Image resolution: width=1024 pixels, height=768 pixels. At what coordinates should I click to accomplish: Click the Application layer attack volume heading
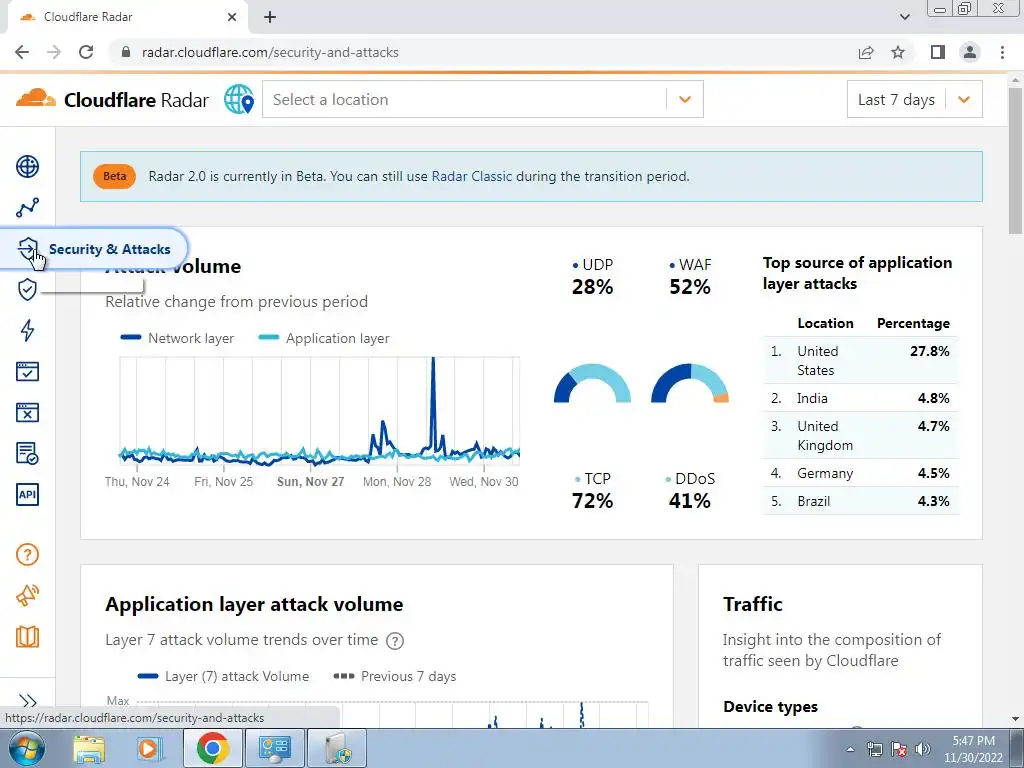(254, 604)
